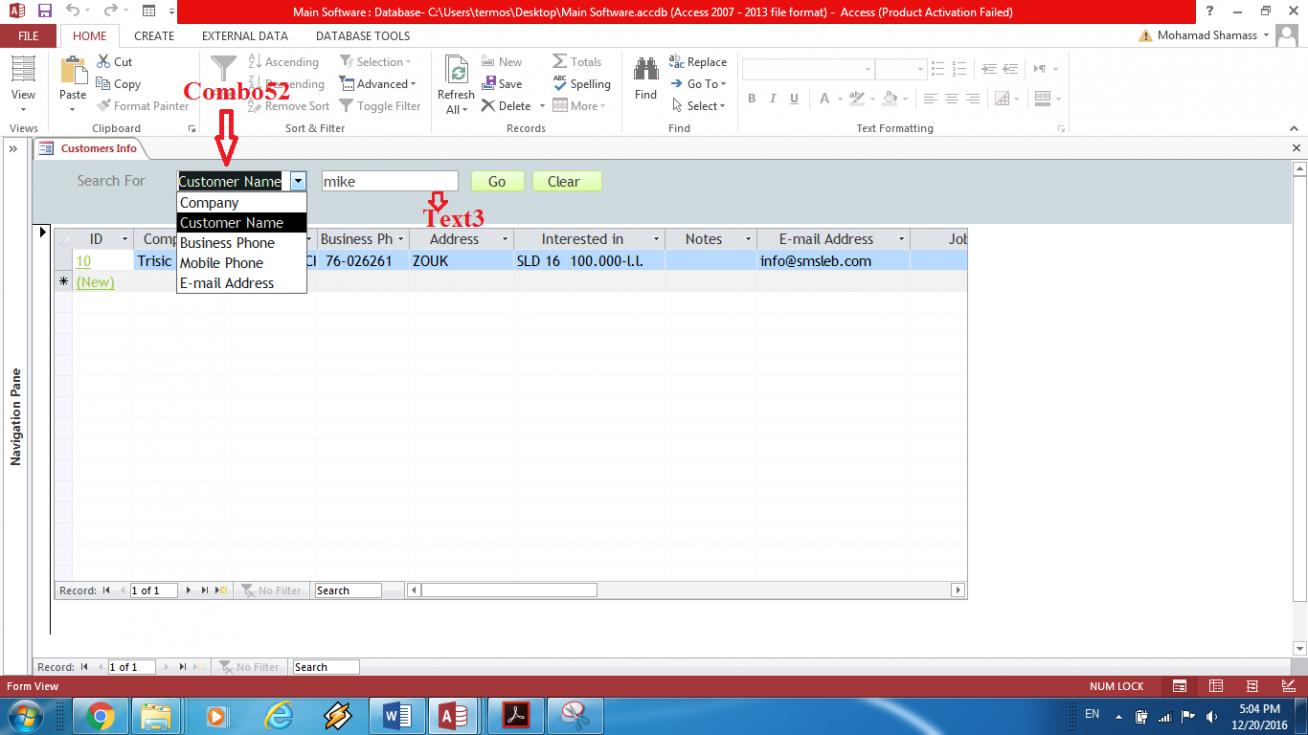Open Find with the binoculars icon
Viewport: 1308px width, 735px height.
click(646, 70)
